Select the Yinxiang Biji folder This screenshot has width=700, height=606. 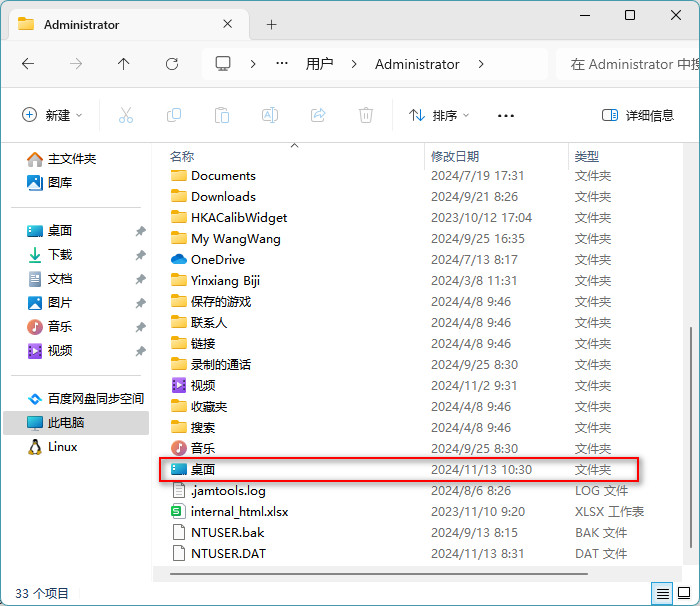[225, 280]
